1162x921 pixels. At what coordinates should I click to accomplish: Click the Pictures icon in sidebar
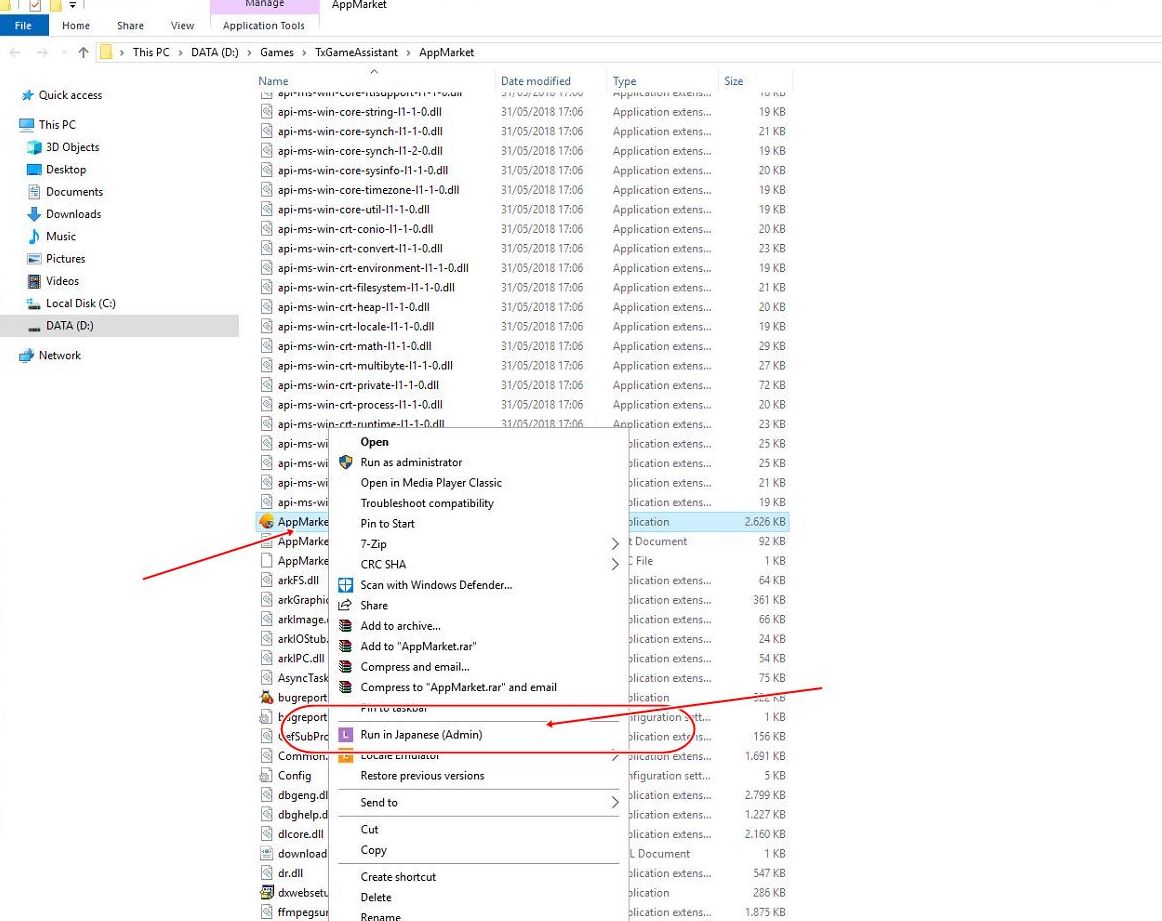point(34,259)
